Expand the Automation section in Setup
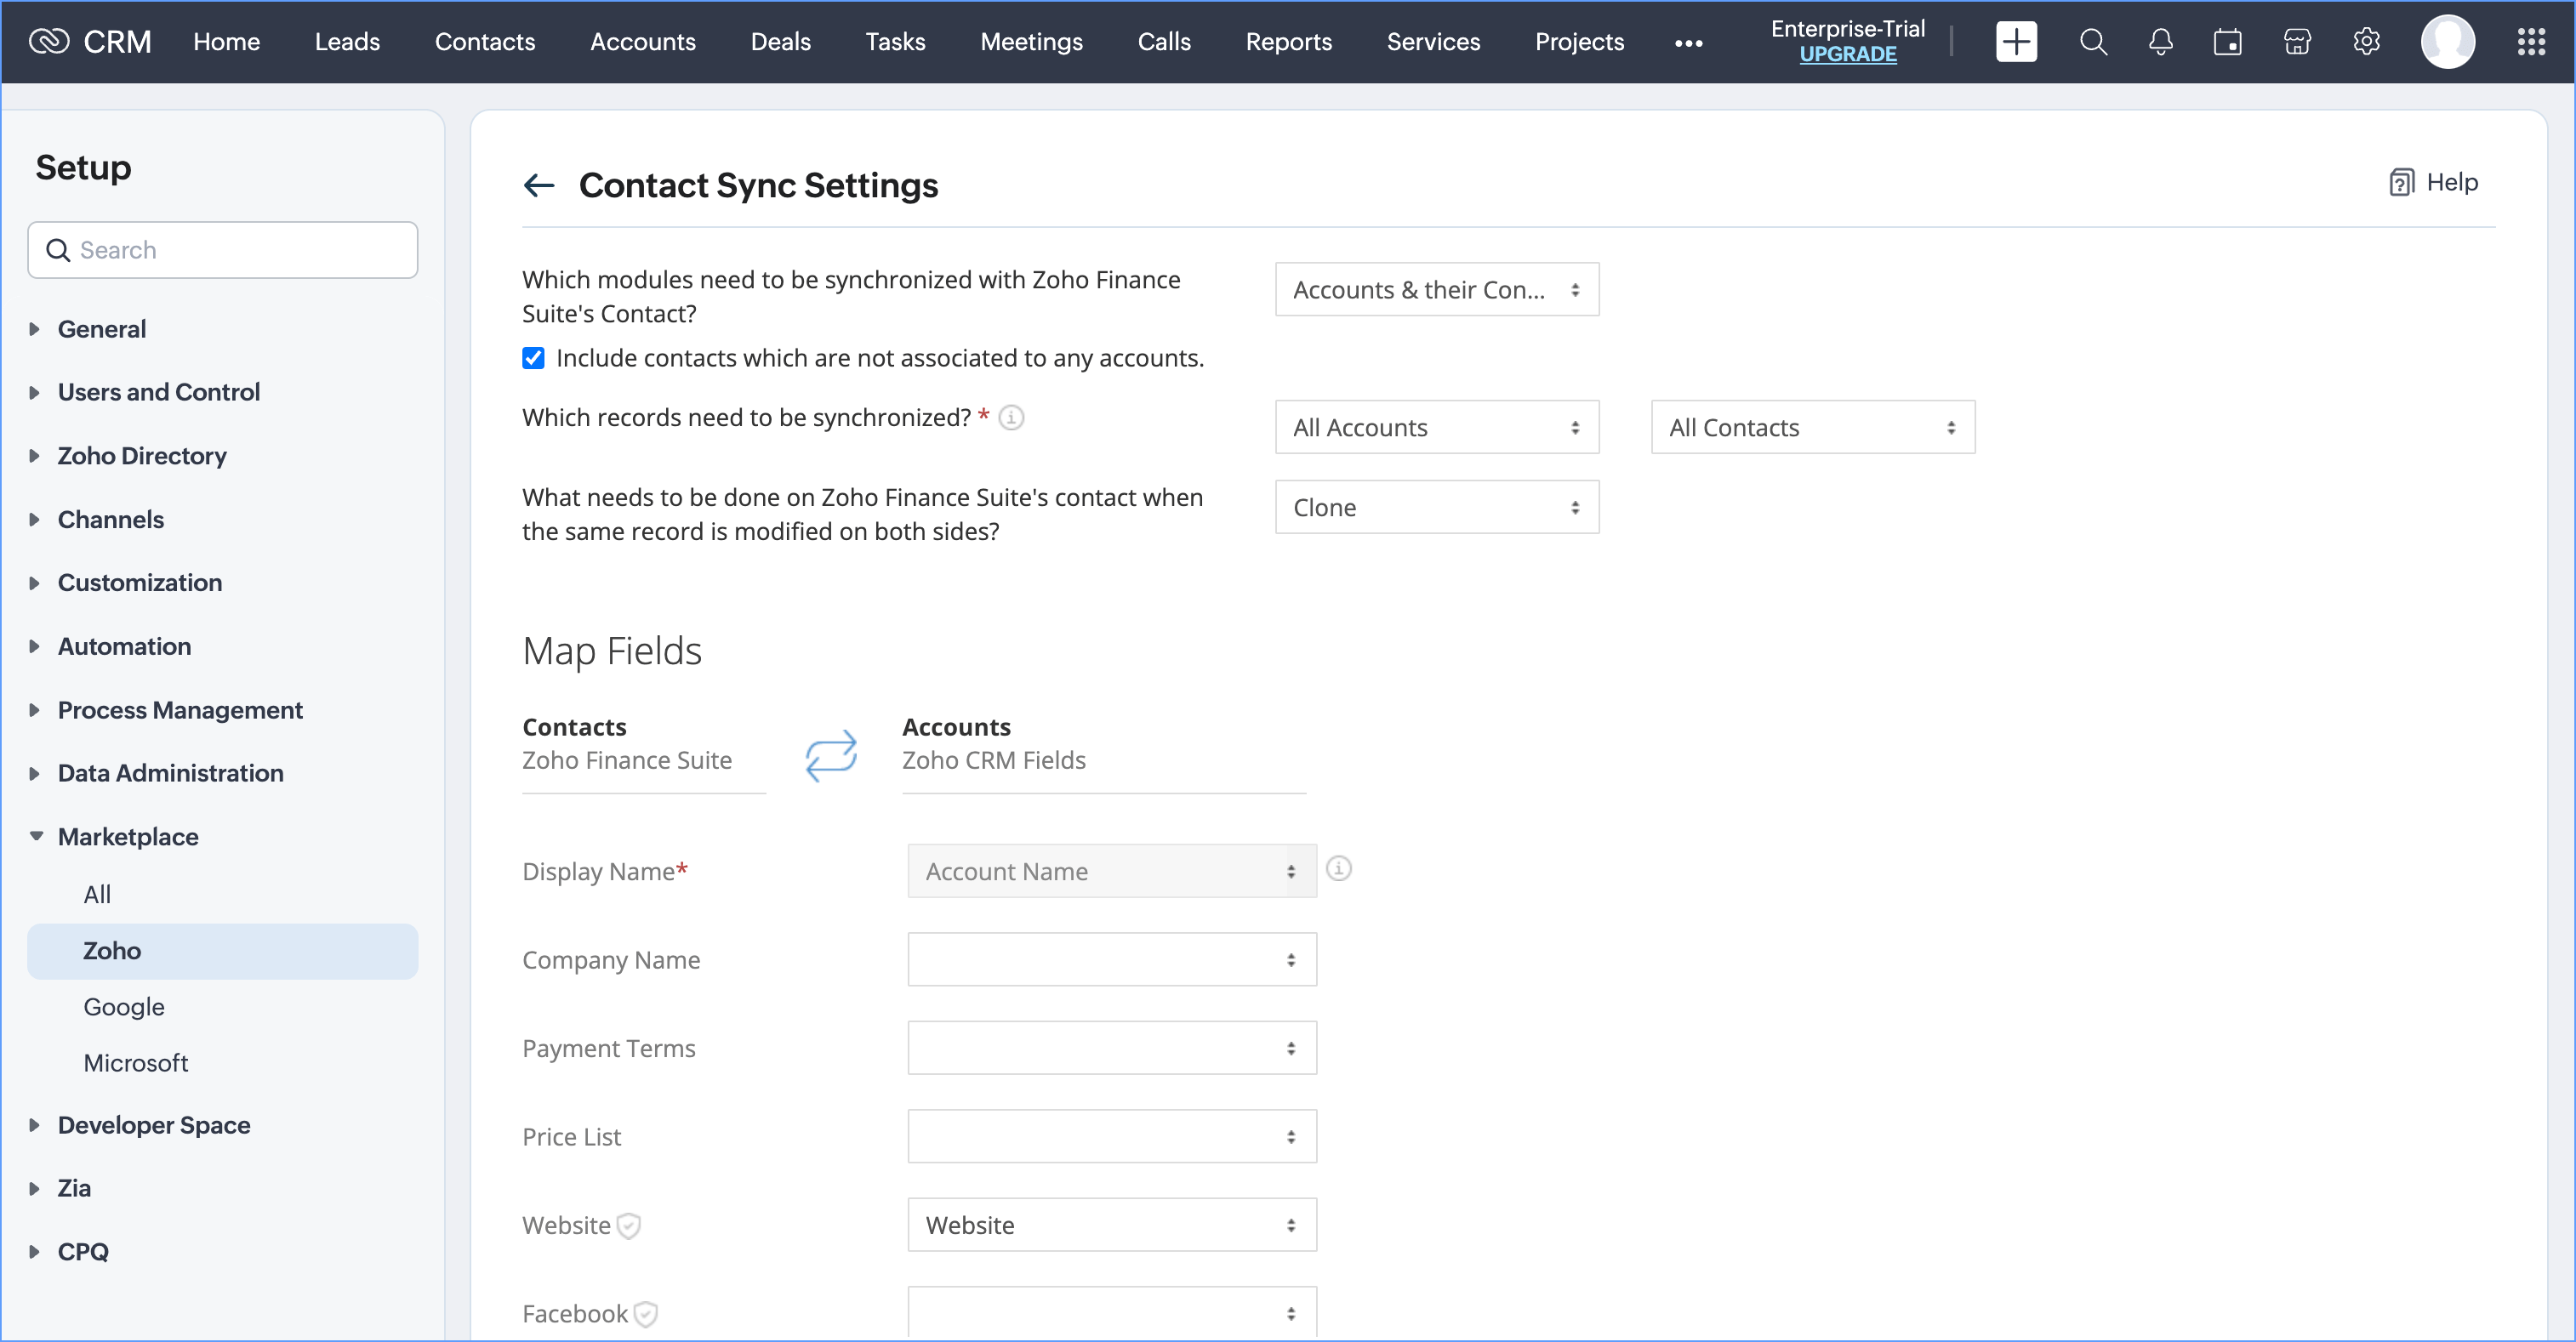This screenshot has width=2576, height=1342. (x=124, y=646)
